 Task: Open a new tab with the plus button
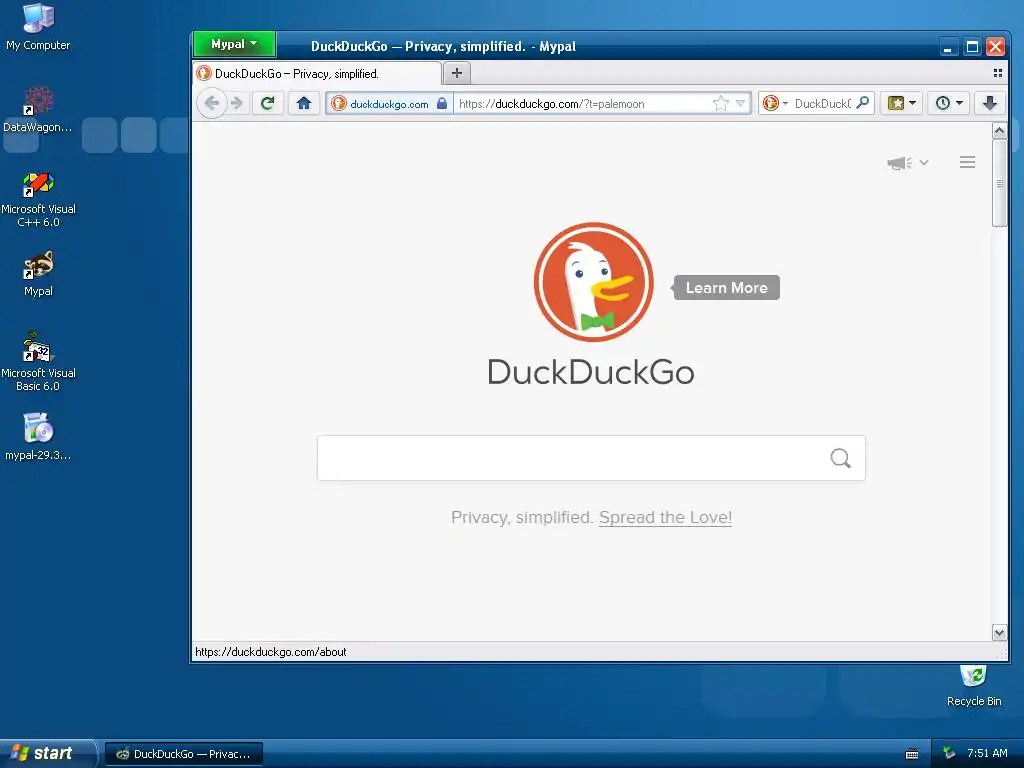456,73
